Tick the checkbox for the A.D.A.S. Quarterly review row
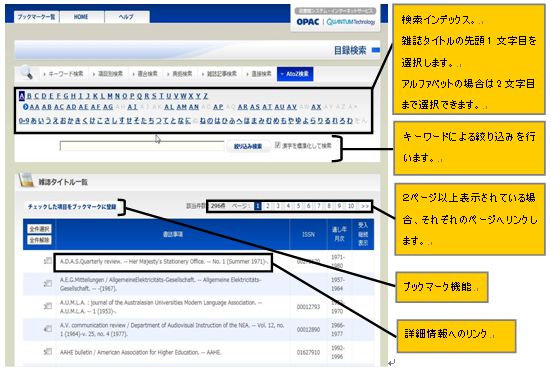This screenshot has width=551, height=370. click(x=49, y=260)
